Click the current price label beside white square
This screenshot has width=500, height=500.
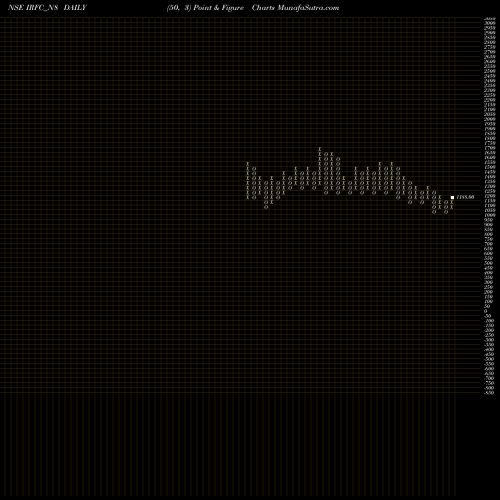click(x=465, y=197)
